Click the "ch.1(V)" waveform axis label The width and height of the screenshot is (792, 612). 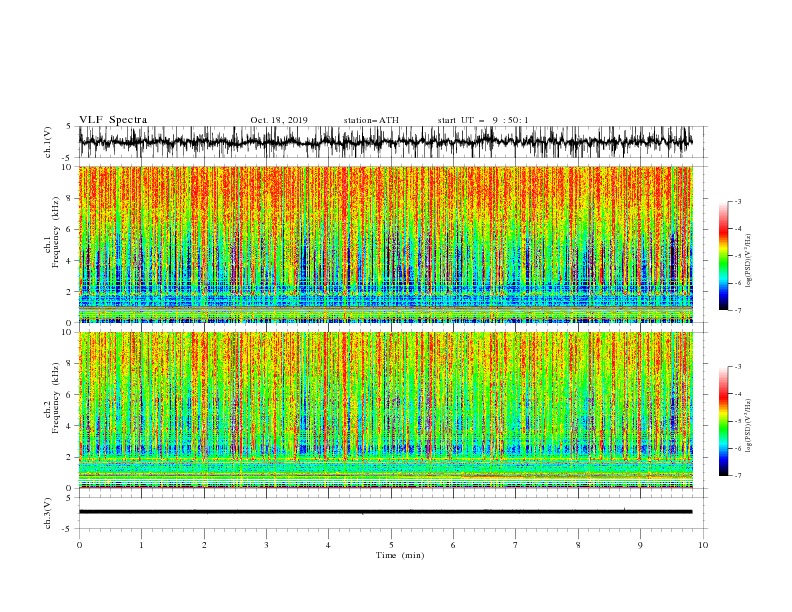(x=48, y=142)
